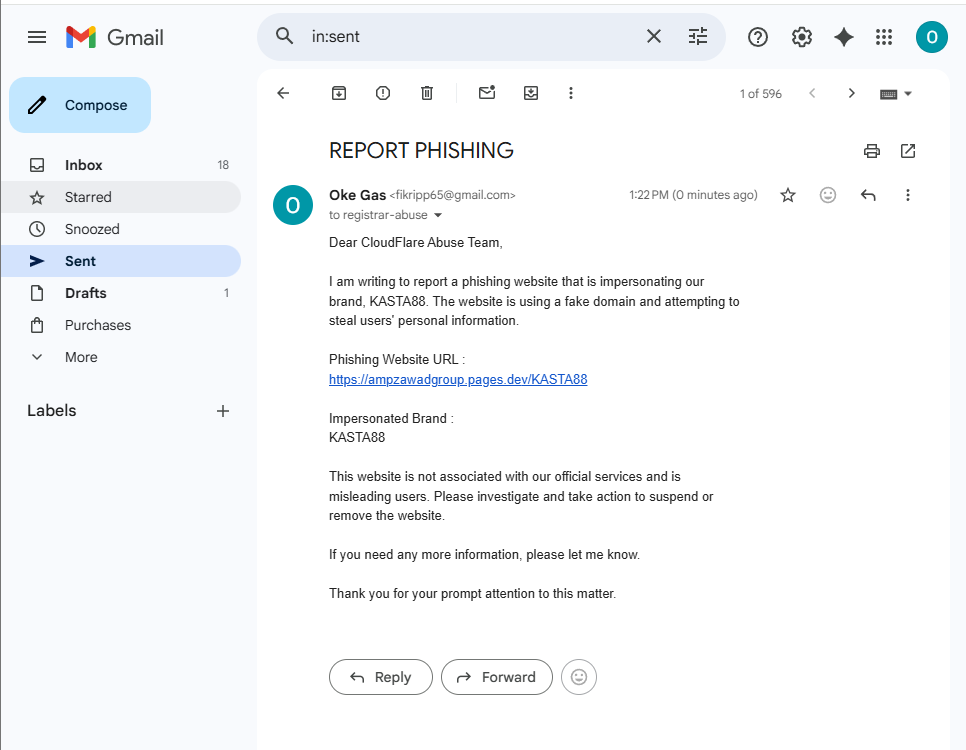Open the Sent folder
Screen dimensions: 966x750
click(x=121, y=261)
